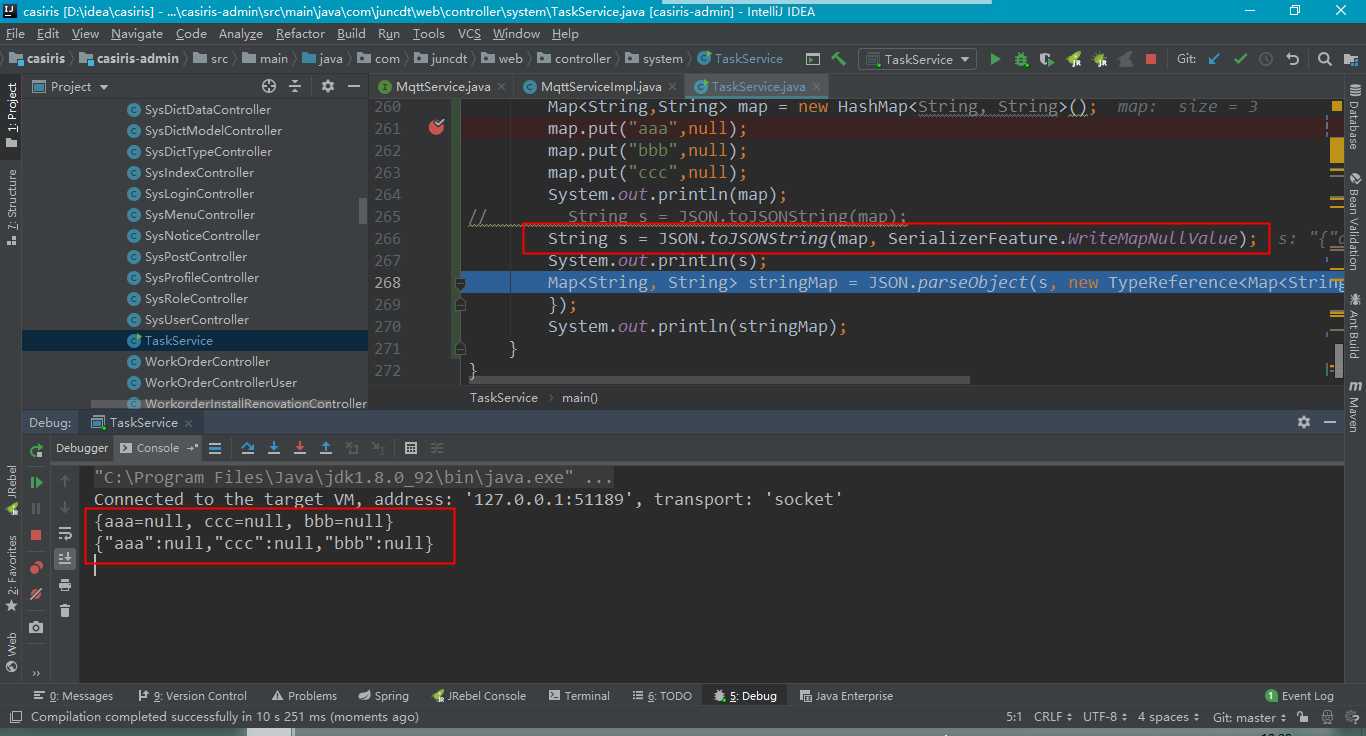
Task: Click the Build project hammer icon
Action: point(838,59)
